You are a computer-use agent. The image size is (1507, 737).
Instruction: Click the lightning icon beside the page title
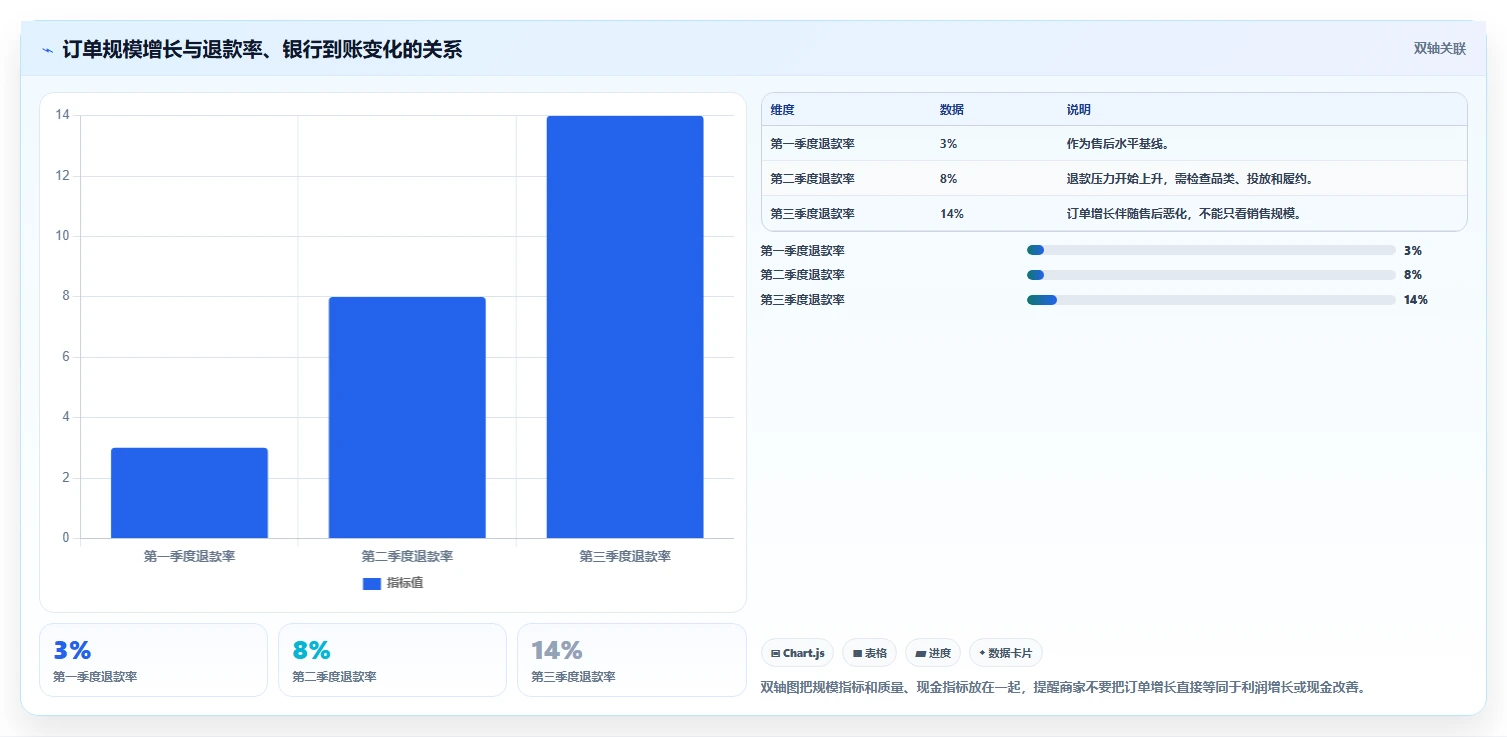point(47,50)
